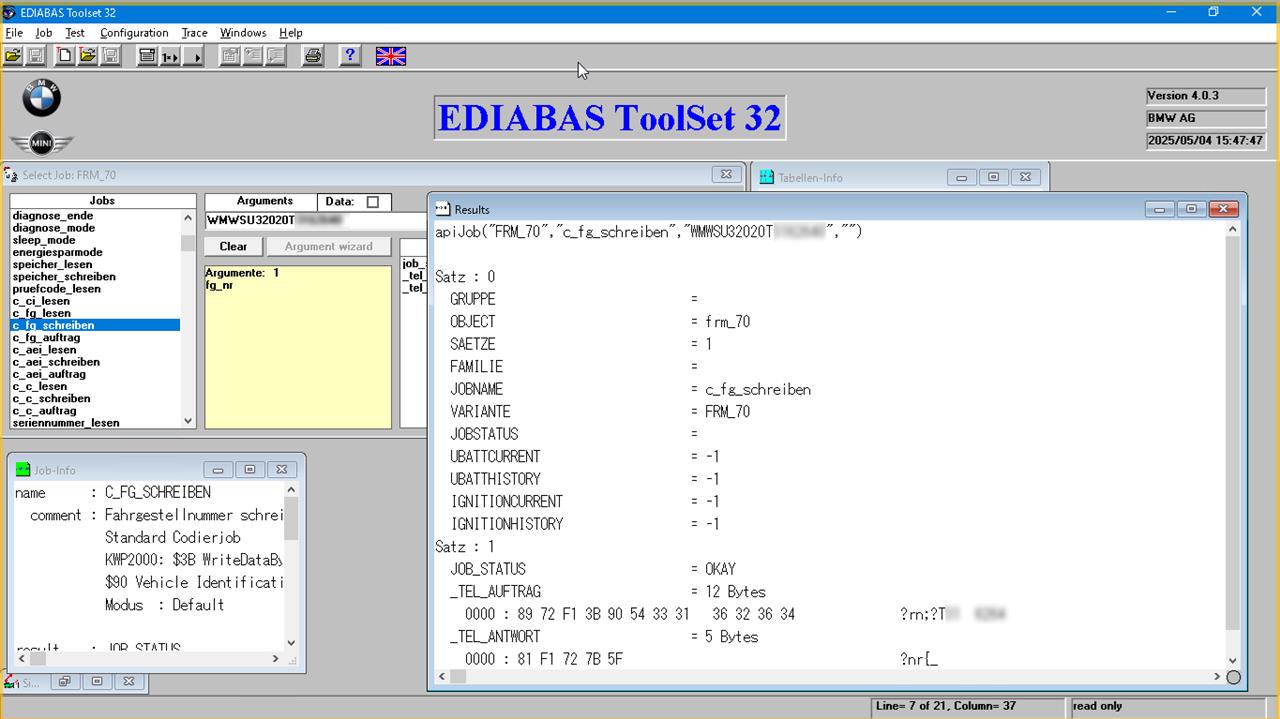Click the fg_nr argument in yellow panel
Viewport: 1280px width, 719px height.
219,285
